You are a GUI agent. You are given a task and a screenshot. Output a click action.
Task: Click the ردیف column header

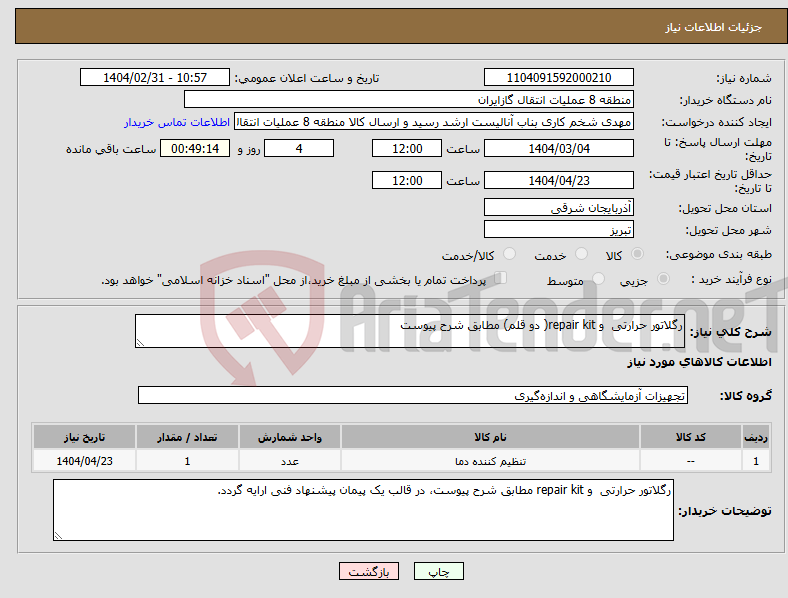tap(756, 437)
